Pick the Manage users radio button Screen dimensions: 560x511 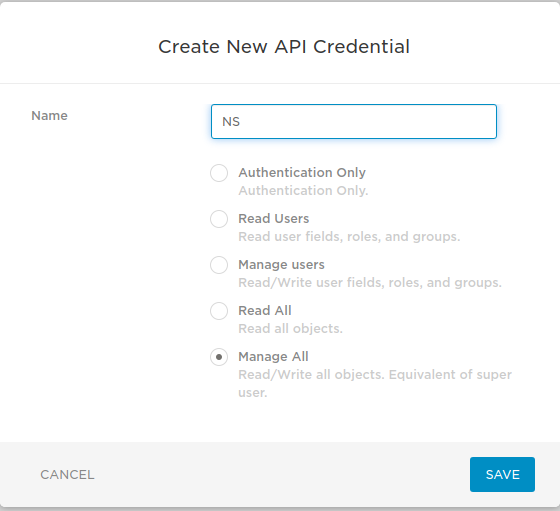pos(219,265)
